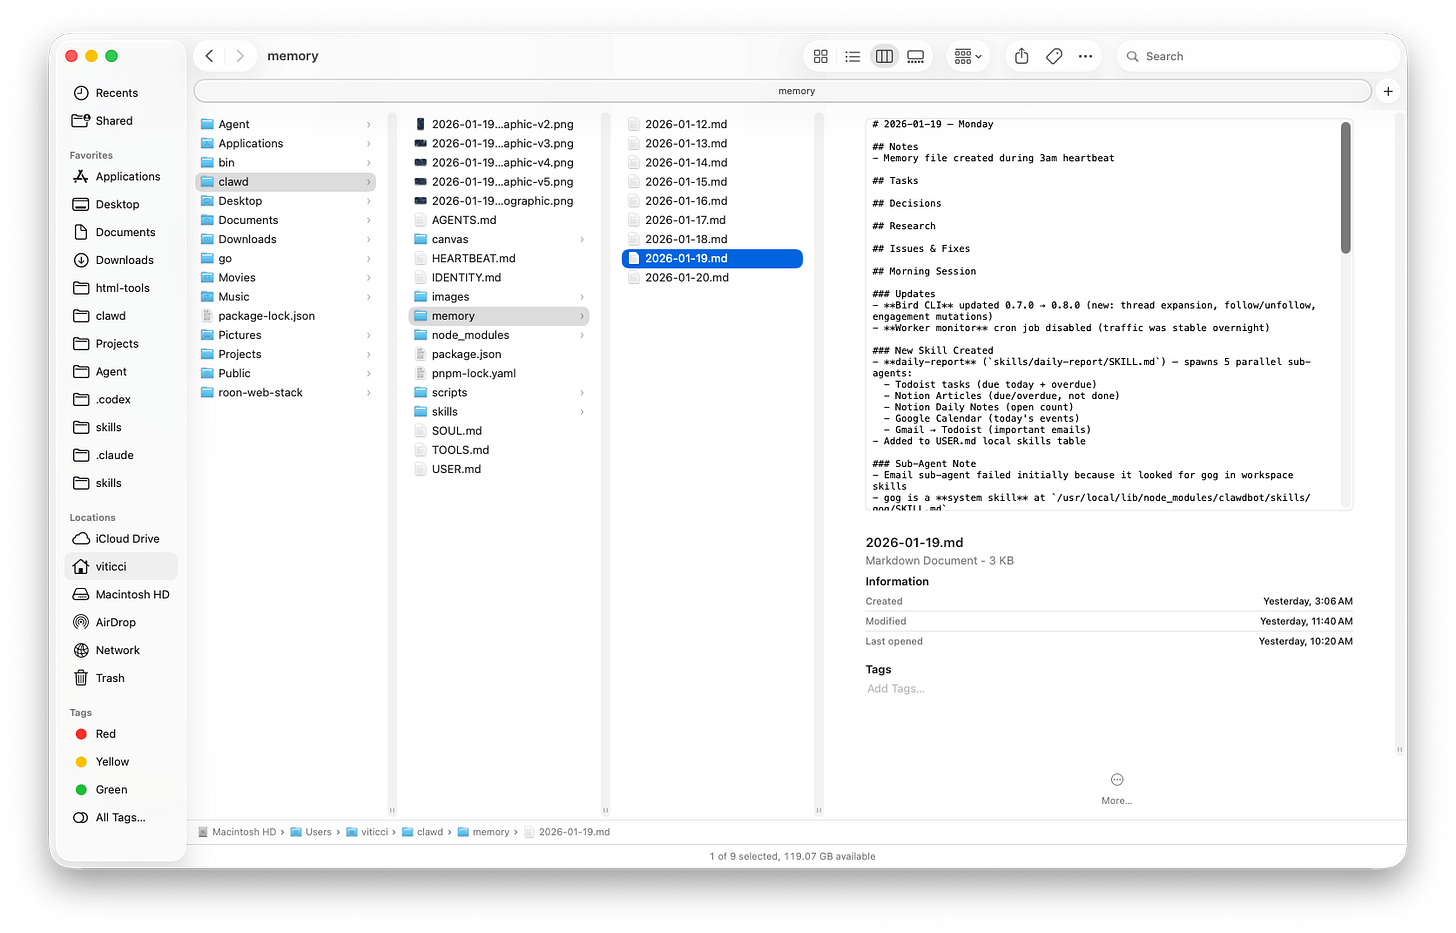Go forward with the right chevron button
This screenshot has height=933, width=1456.
pos(240,56)
